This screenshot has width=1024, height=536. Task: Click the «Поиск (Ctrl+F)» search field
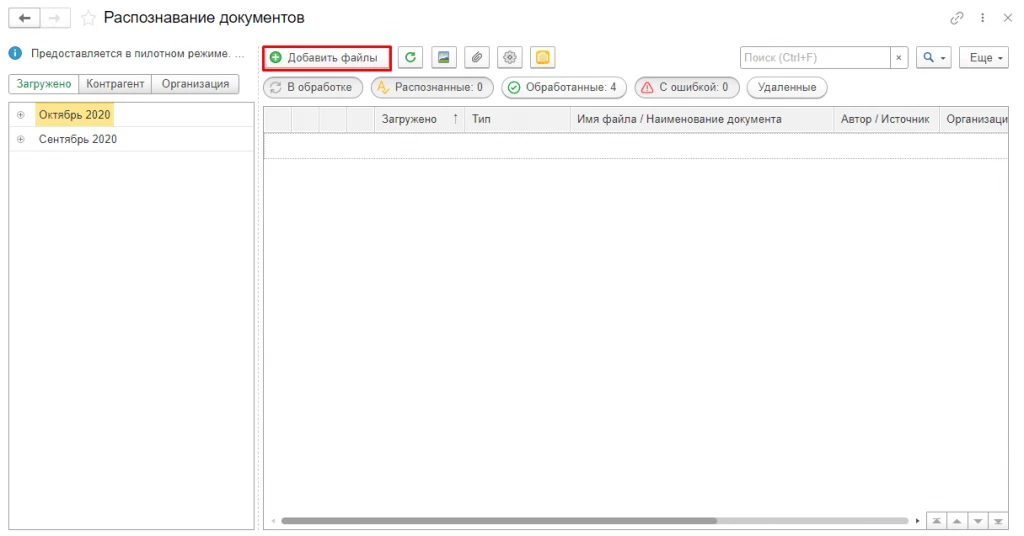click(x=815, y=57)
